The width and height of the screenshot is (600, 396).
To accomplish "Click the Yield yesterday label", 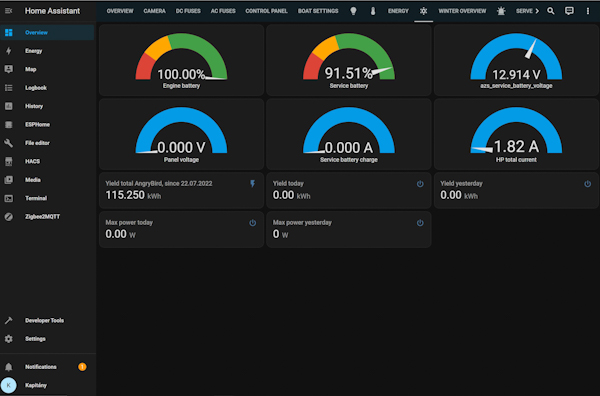I will pyautogui.click(x=461, y=184).
